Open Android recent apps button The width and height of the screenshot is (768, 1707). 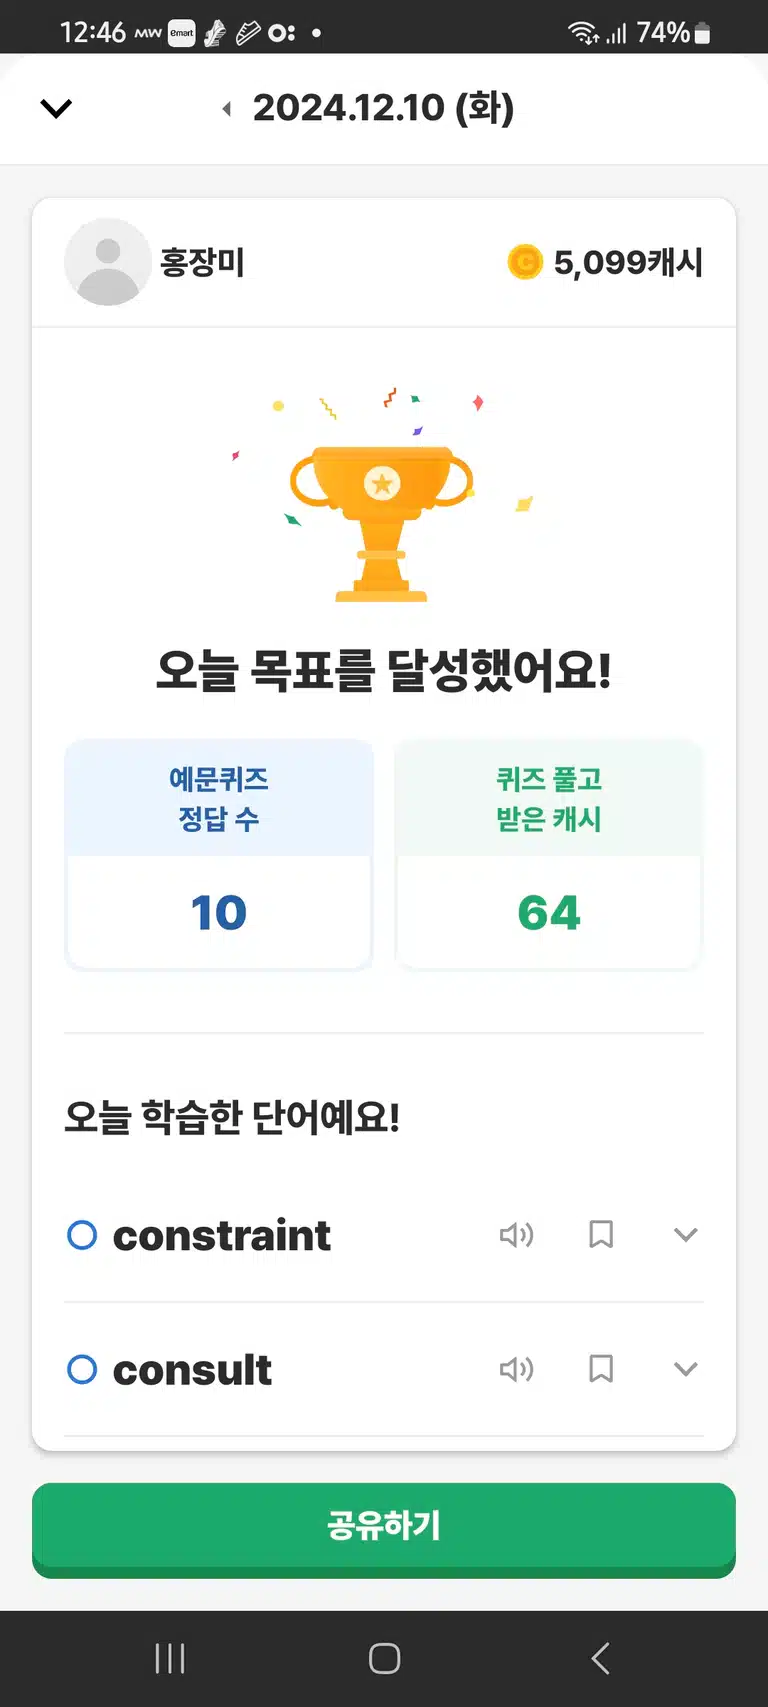point(170,1659)
